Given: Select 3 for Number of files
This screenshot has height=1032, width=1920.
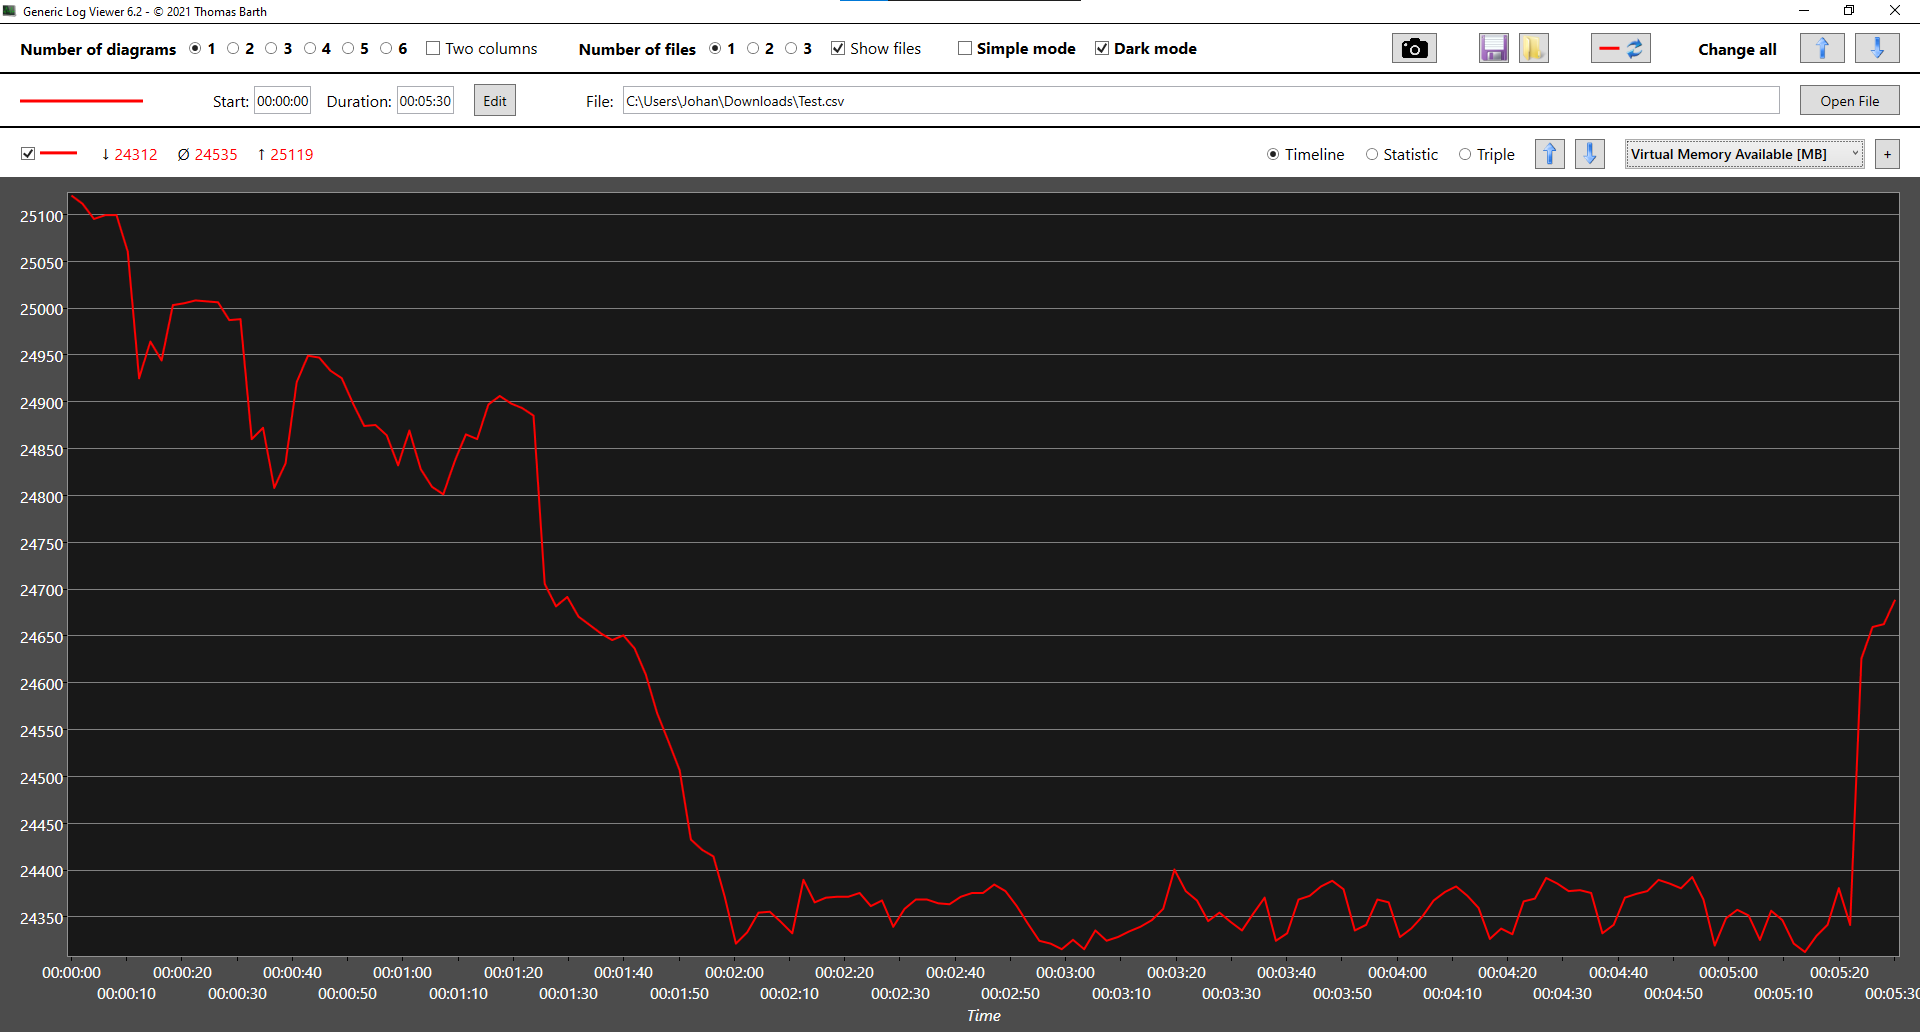Looking at the screenshot, I should click(791, 48).
